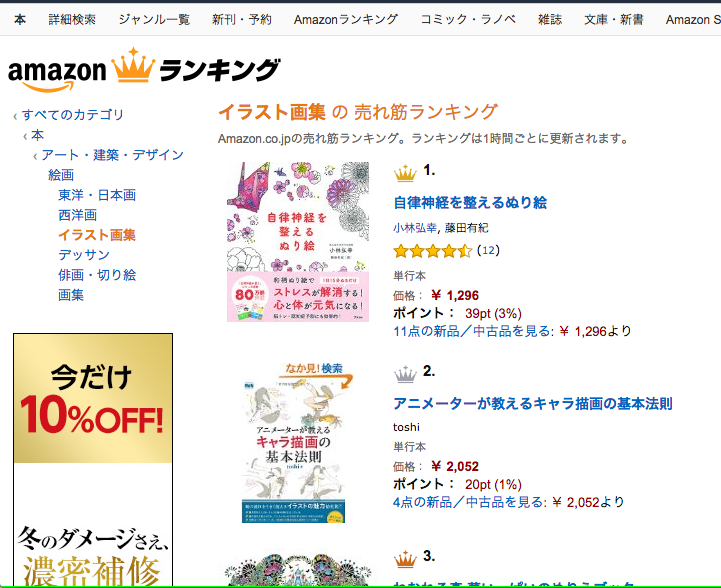Click the bronze crown beside rank 3
This screenshot has width=721, height=588.
coord(405,559)
